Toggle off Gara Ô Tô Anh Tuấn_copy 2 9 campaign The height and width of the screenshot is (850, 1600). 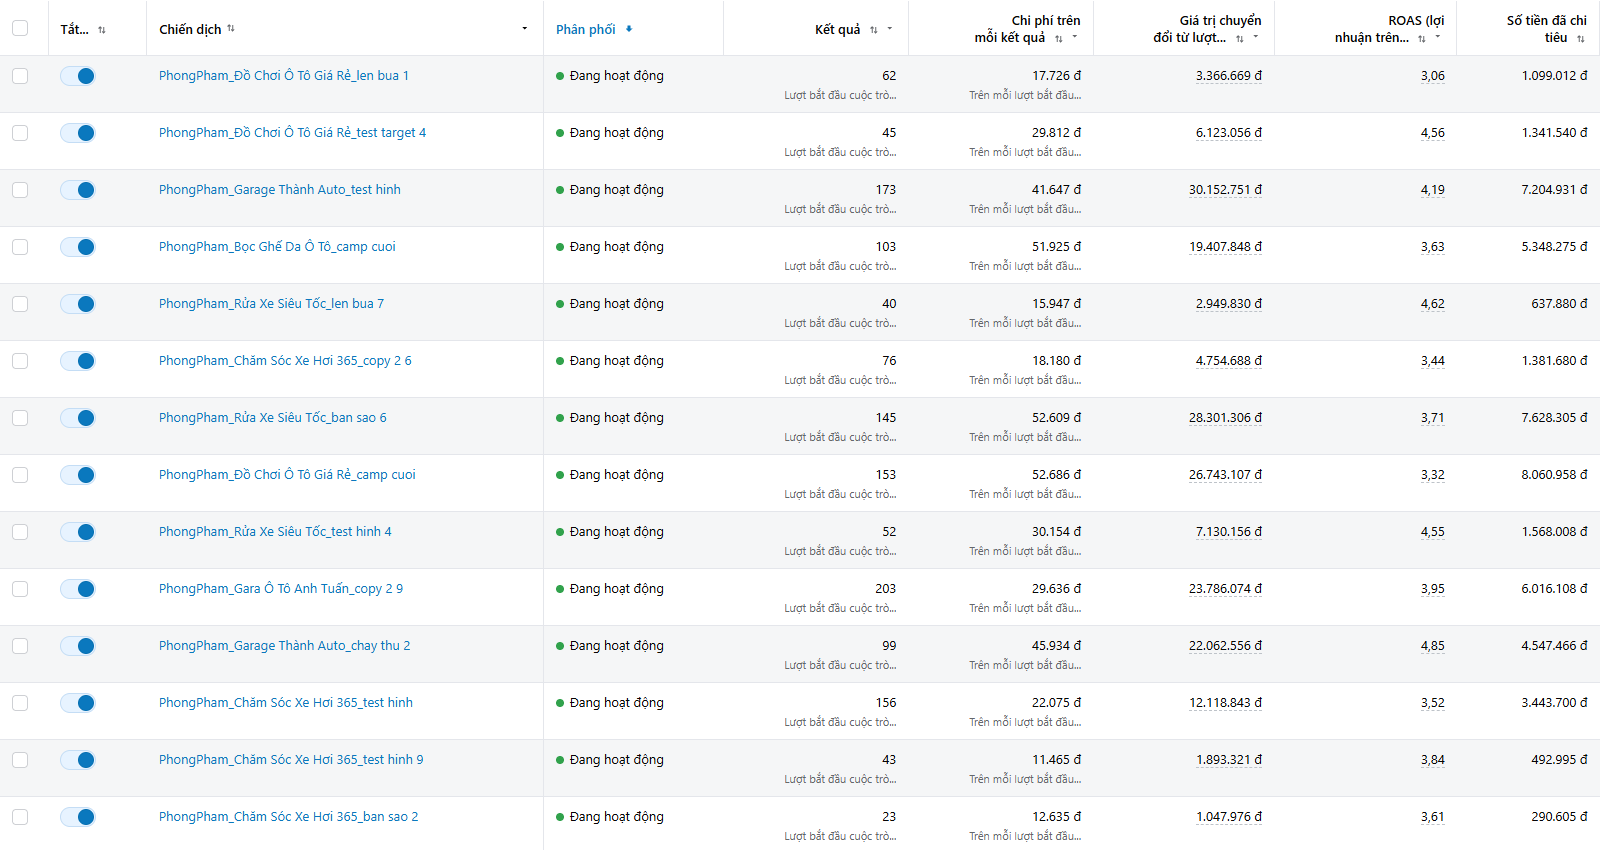click(x=78, y=589)
